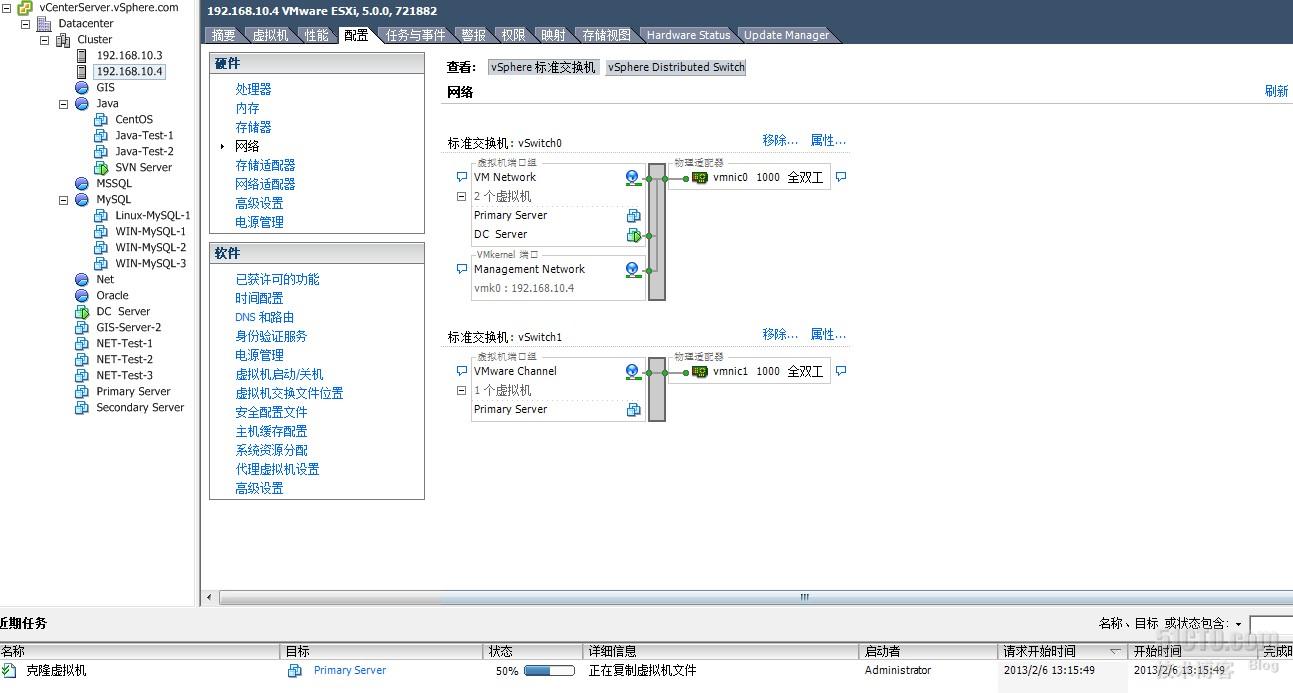Open the speech bubble info for VM Network
The width and height of the screenshot is (1293, 693).
462,177
